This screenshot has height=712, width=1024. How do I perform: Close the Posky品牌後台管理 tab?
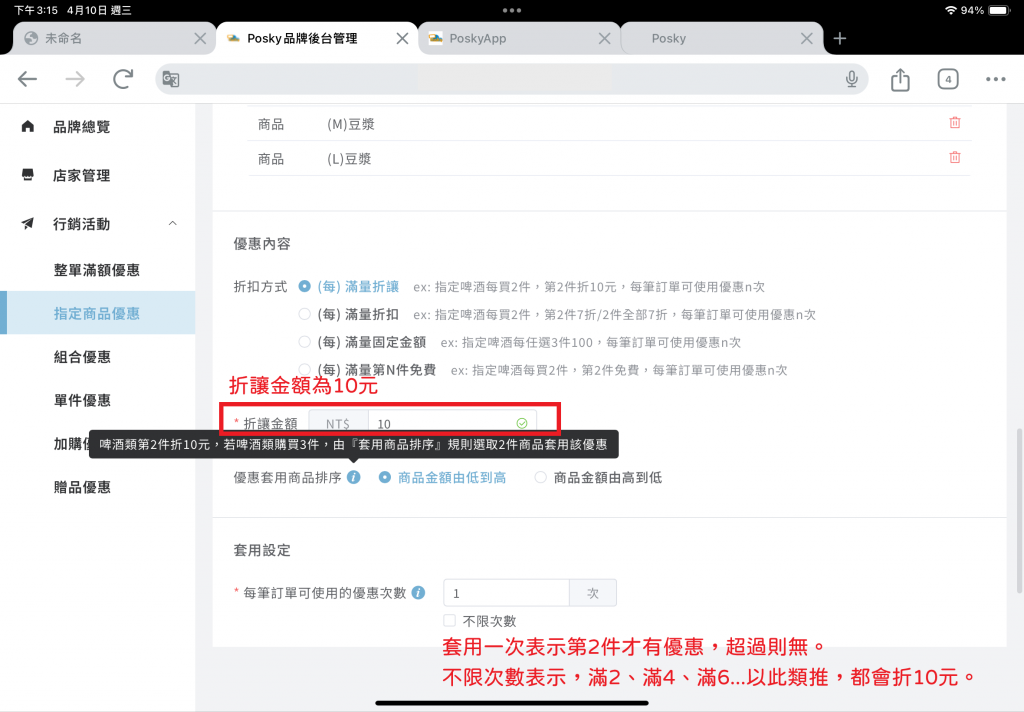402,39
